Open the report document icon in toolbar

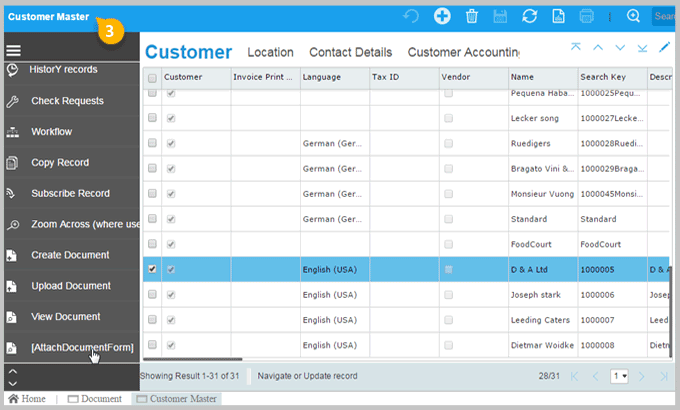[558, 16]
